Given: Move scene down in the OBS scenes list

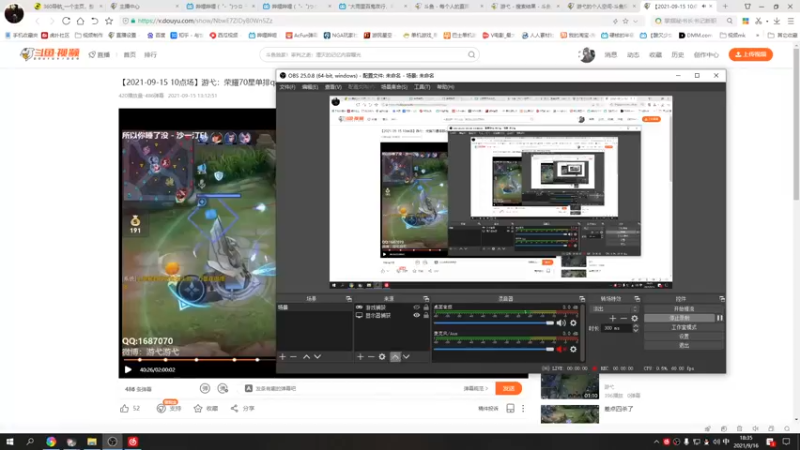Looking at the screenshot, I should tap(317, 357).
